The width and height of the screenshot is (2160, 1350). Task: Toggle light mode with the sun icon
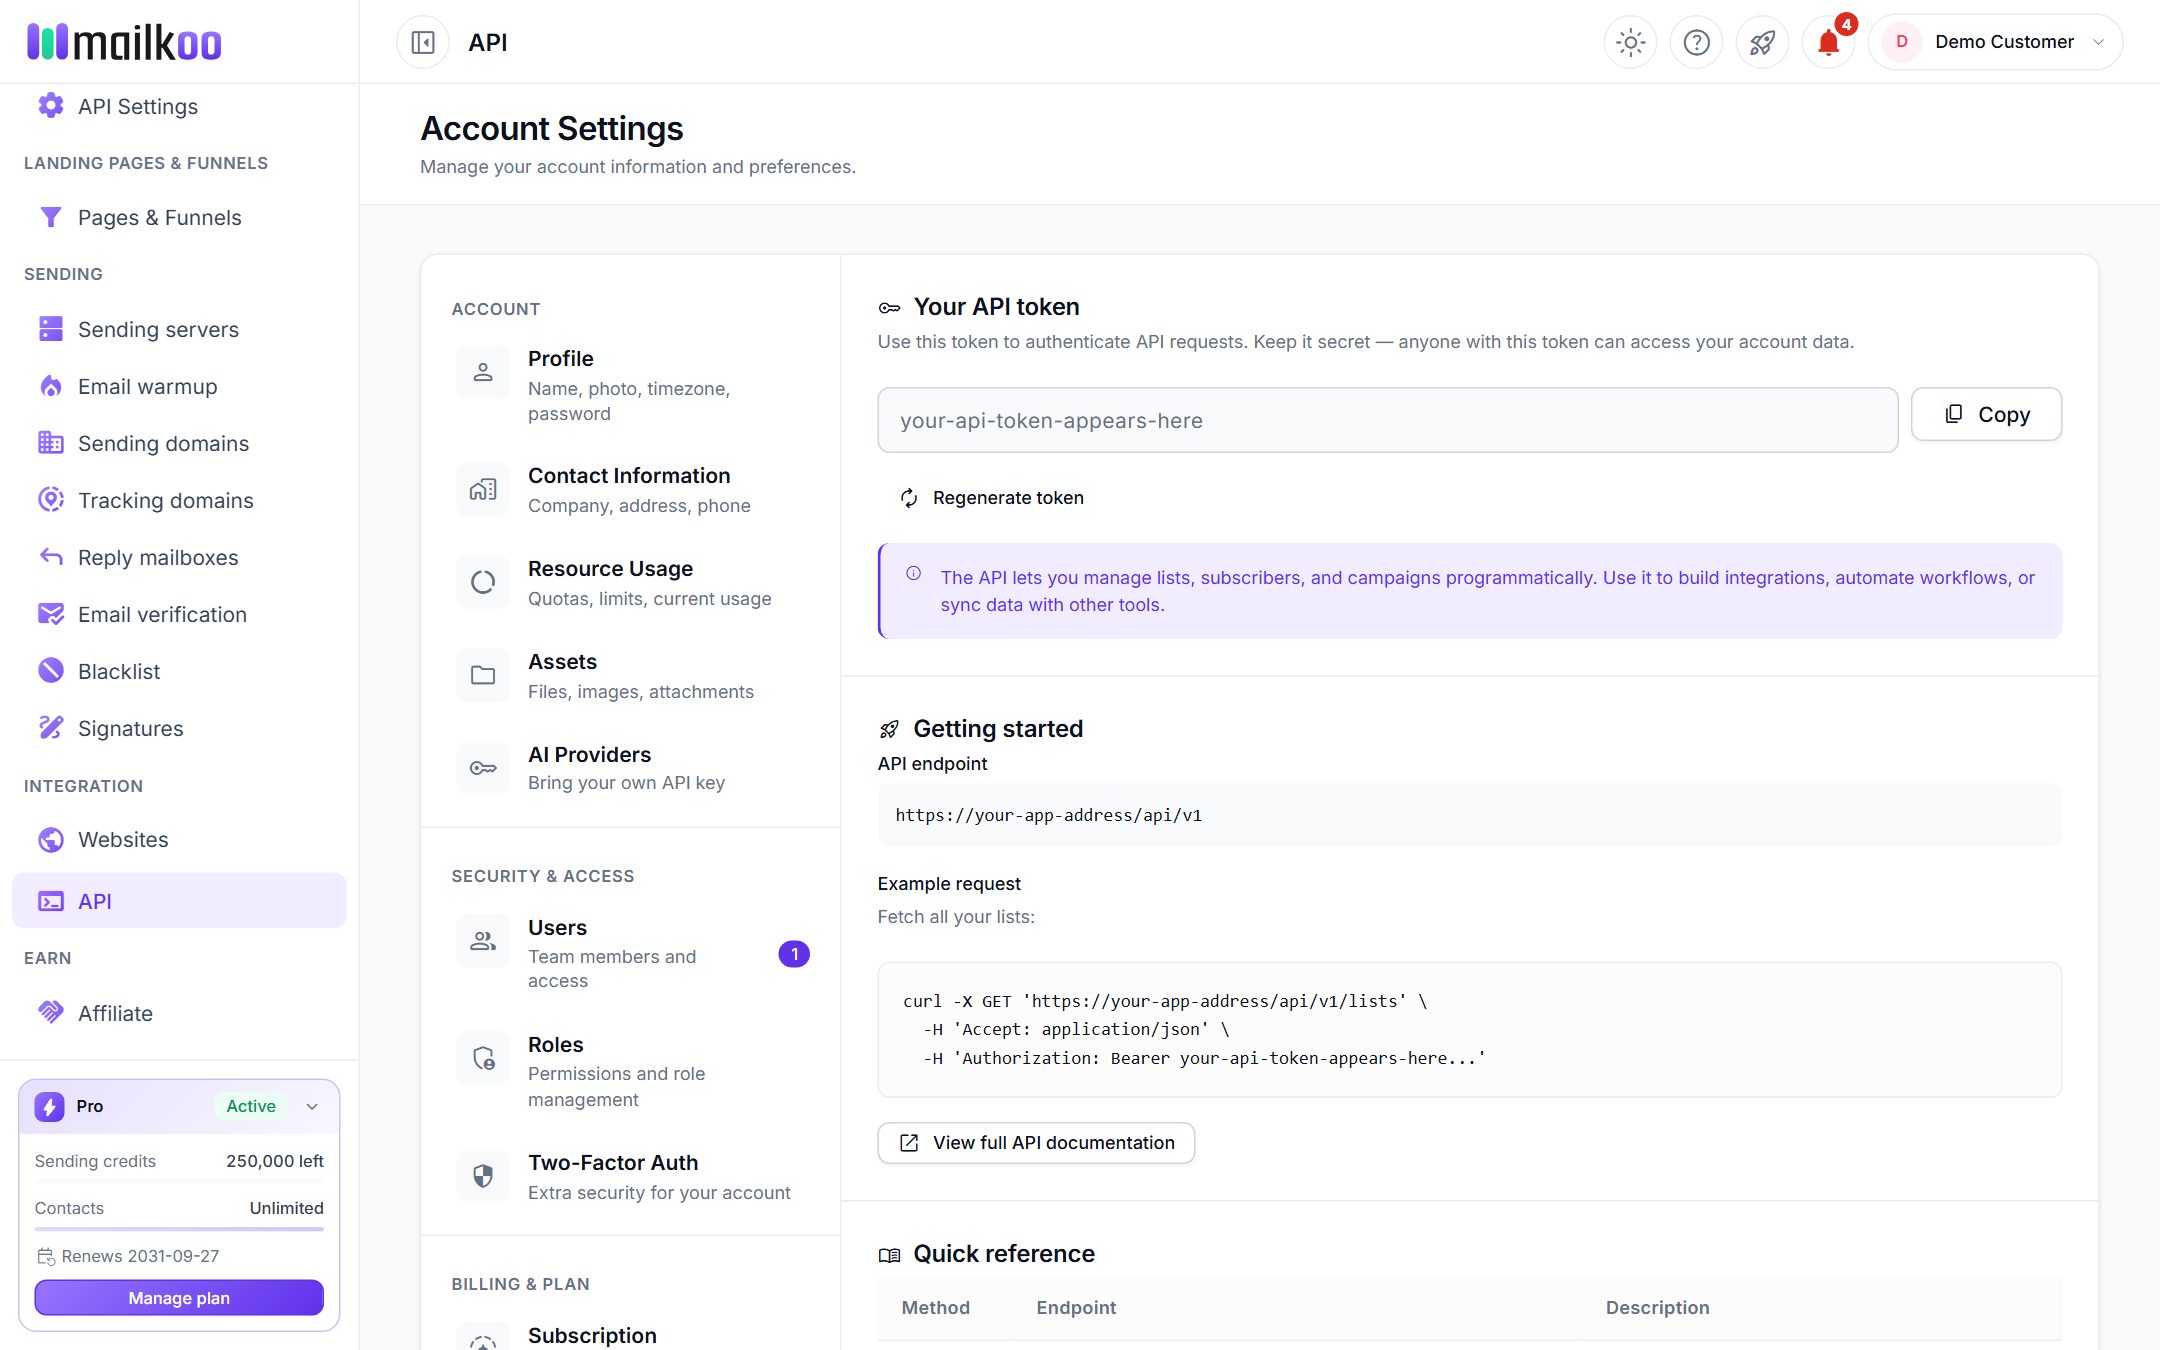tap(1630, 42)
